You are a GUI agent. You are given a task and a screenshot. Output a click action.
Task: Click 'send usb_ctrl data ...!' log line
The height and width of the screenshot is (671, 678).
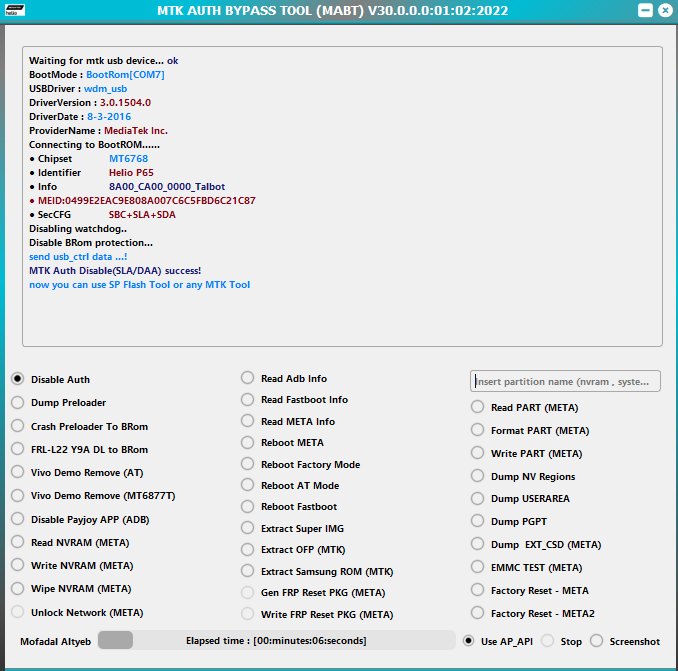point(78,257)
